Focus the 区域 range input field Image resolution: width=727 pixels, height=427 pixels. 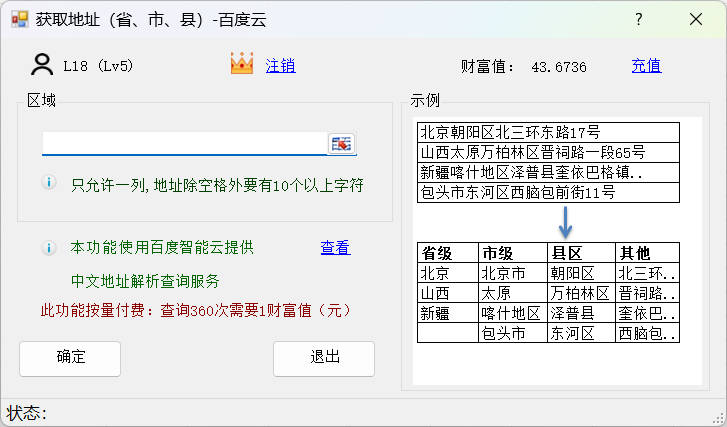click(x=185, y=144)
